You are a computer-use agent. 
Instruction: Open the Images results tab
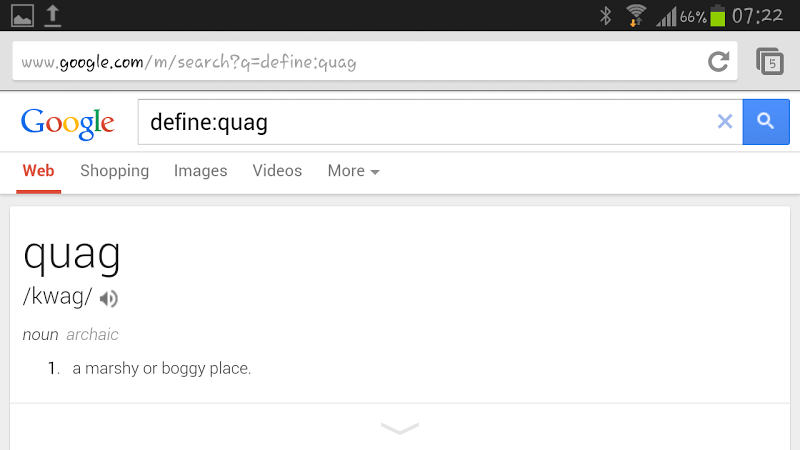coord(200,171)
